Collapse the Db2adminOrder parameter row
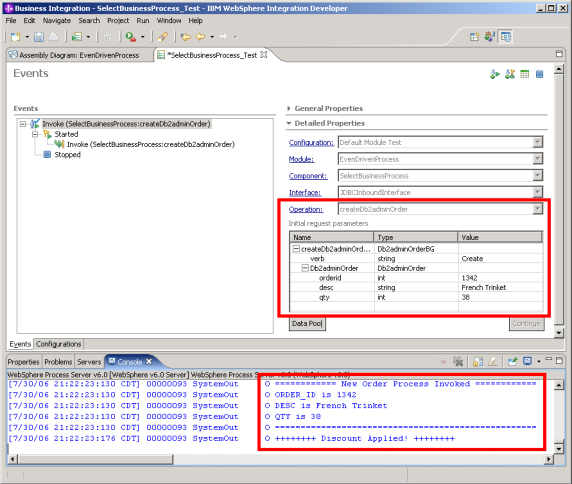The image size is (572, 484). coord(305,268)
